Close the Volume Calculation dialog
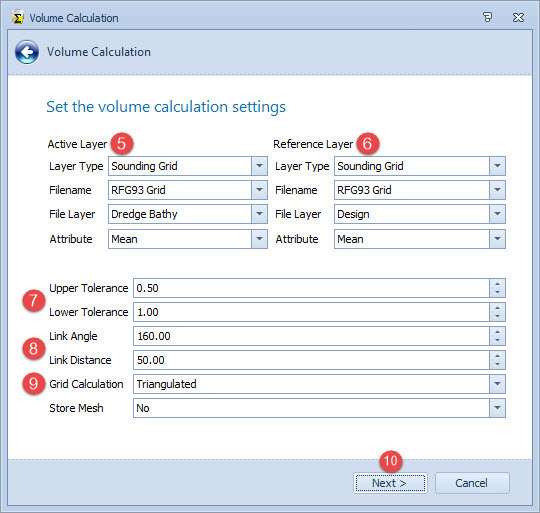Image resolution: width=540 pixels, height=513 pixels. click(518, 17)
